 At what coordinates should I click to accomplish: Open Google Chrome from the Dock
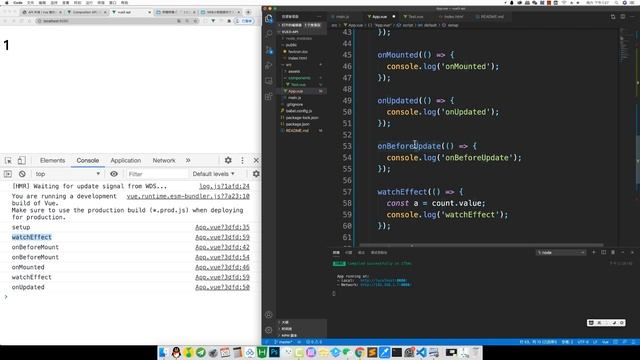[360, 352]
